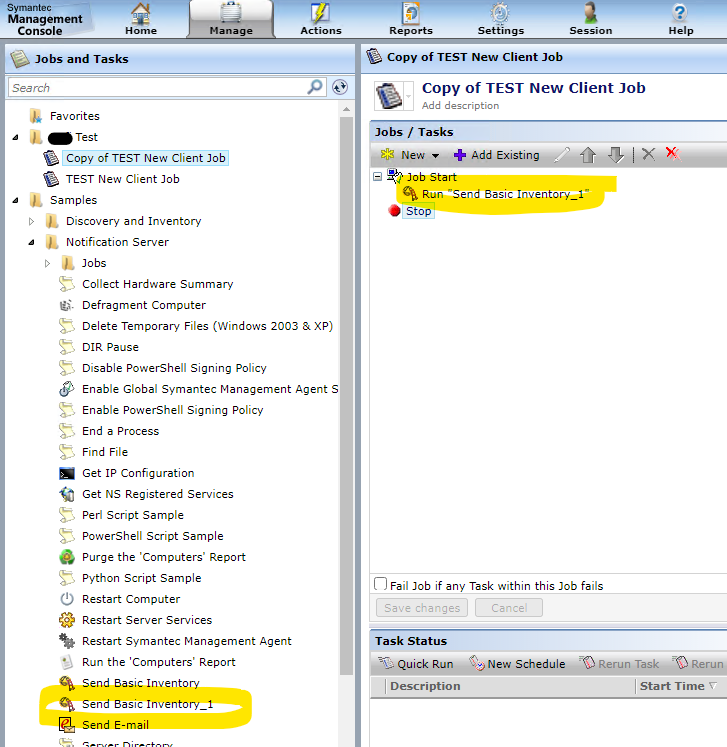Click the Get NS Registered Services icon
Viewport: 727px width, 747px height.
pyautogui.click(x=67, y=494)
